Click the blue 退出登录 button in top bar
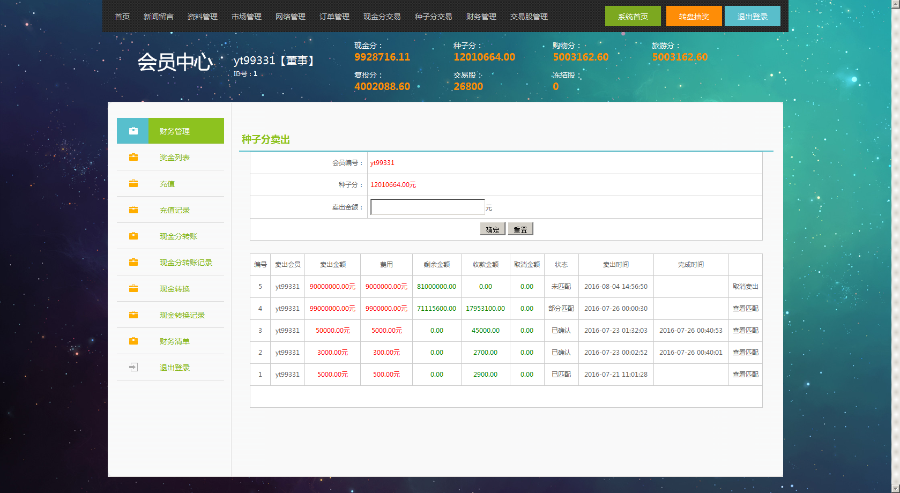This screenshot has width=900, height=493. (x=752, y=16)
